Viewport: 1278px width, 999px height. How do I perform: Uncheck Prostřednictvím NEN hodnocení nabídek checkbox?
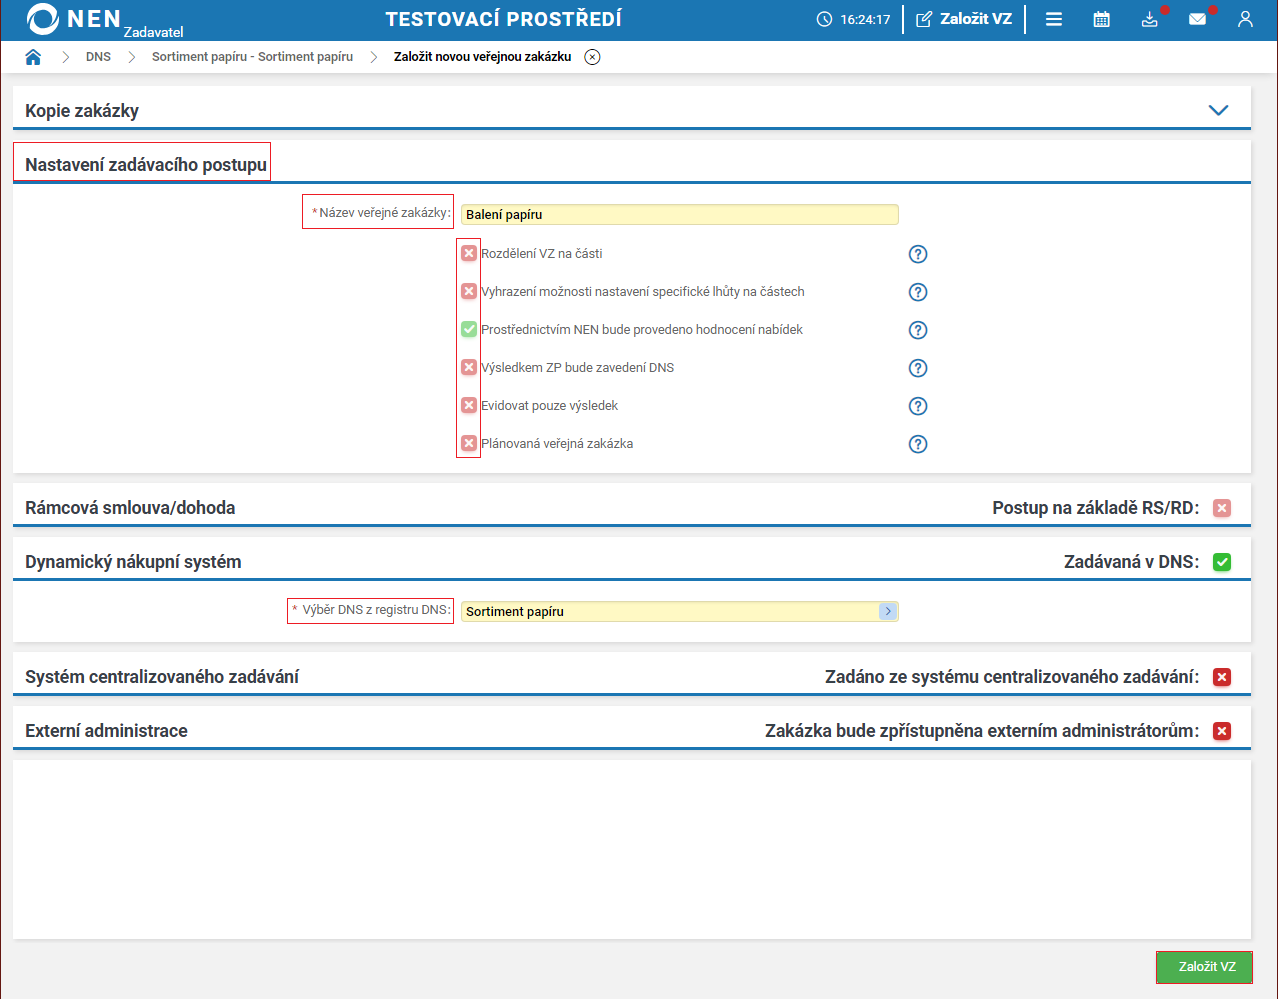click(469, 329)
